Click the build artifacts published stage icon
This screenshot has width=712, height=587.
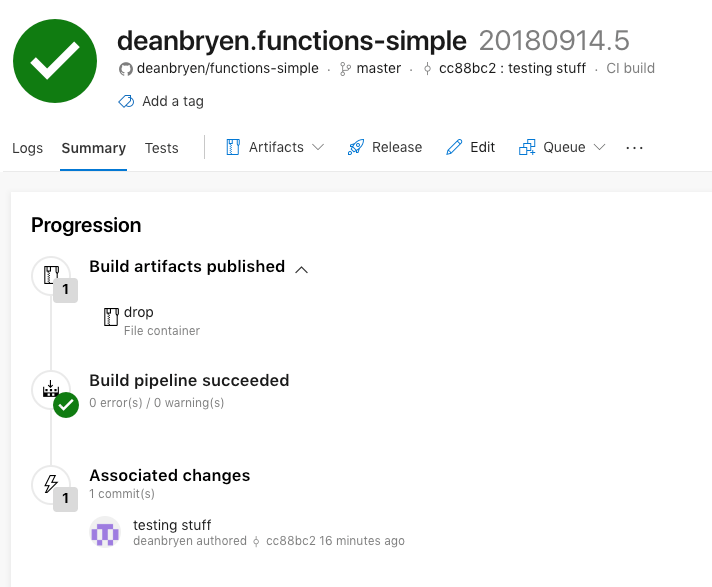50,275
